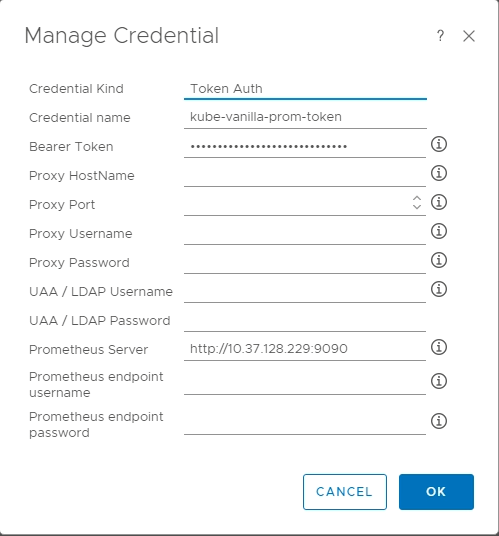Screen dimensions: 499x536
Task: Show info for Prometheus endpoint username
Action: coord(439,381)
